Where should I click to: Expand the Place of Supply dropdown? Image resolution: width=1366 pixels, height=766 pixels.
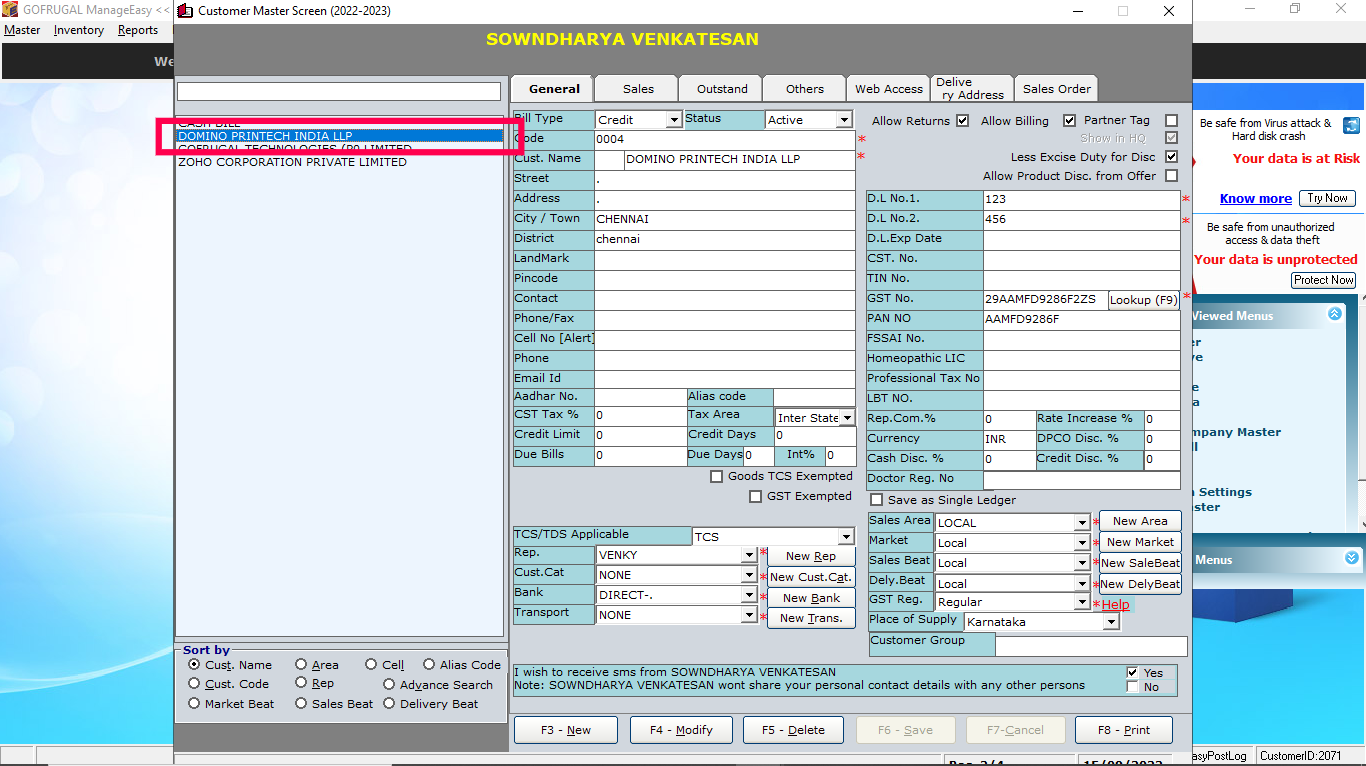click(1110, 622)
